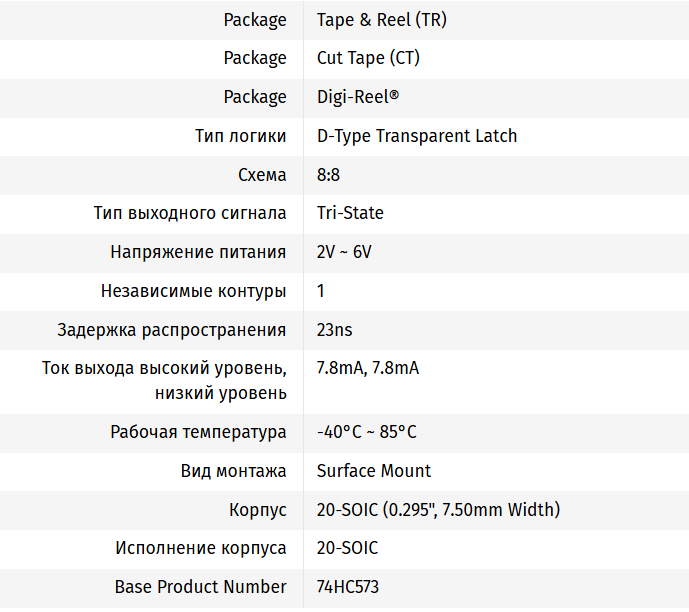Image resolution: width=689 pixels, height=612 pixels.
Task: Click the 'Задержка распространения' label
Action: click(172, 330)
